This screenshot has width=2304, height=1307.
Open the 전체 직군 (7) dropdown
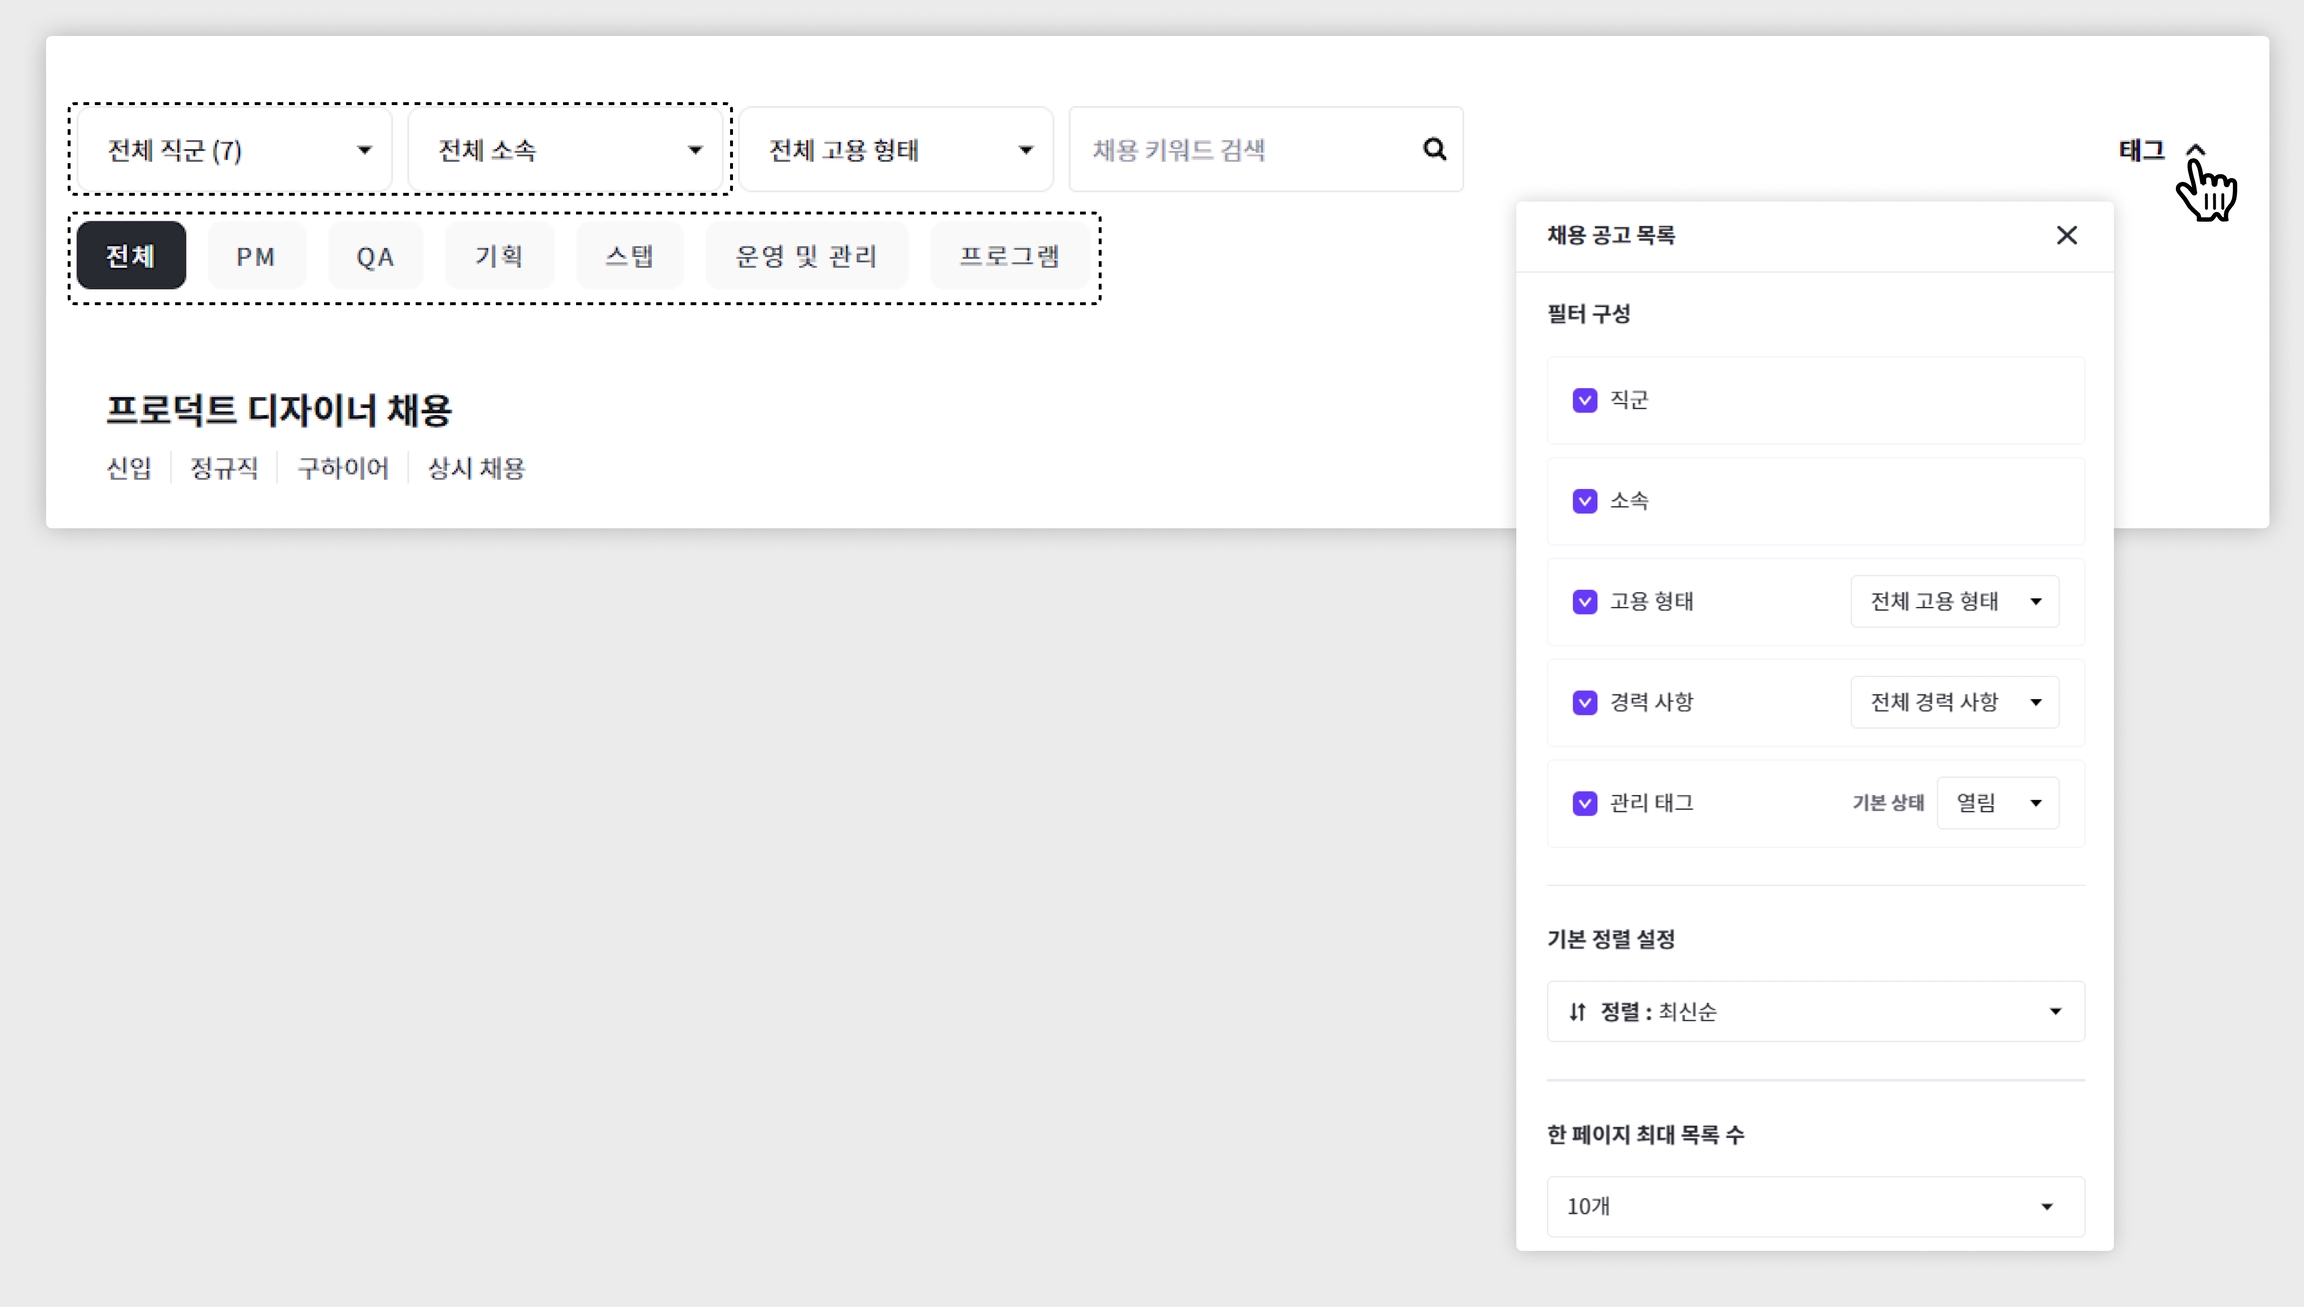pos(236,150)
